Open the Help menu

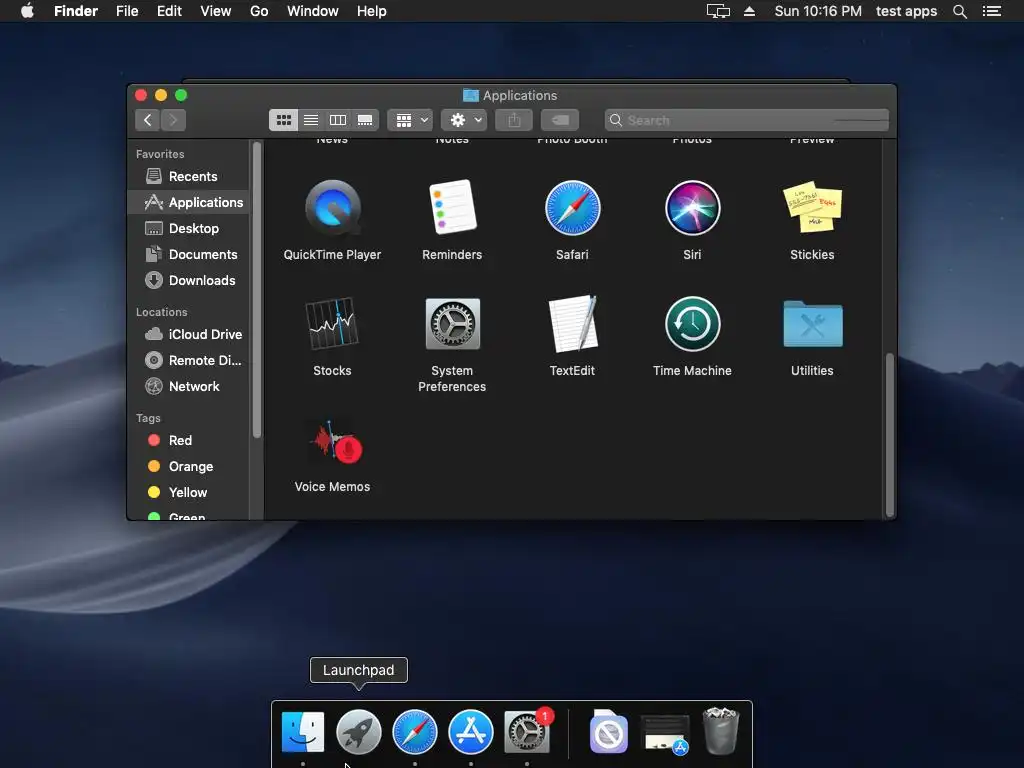tap(372, 11)
